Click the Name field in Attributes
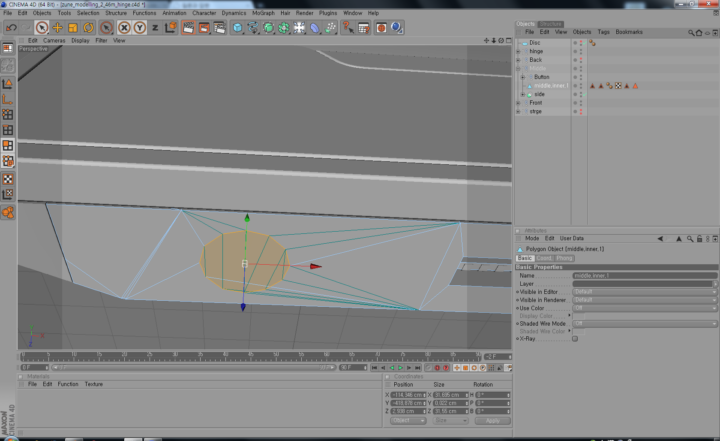The height and width of the screenshot is (441, 720). (x=645, y=276)
